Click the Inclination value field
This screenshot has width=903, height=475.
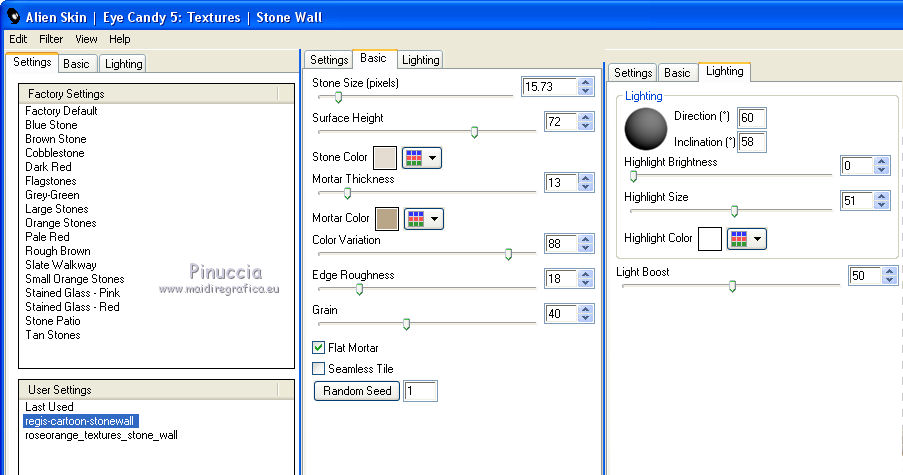click(752, 142)
